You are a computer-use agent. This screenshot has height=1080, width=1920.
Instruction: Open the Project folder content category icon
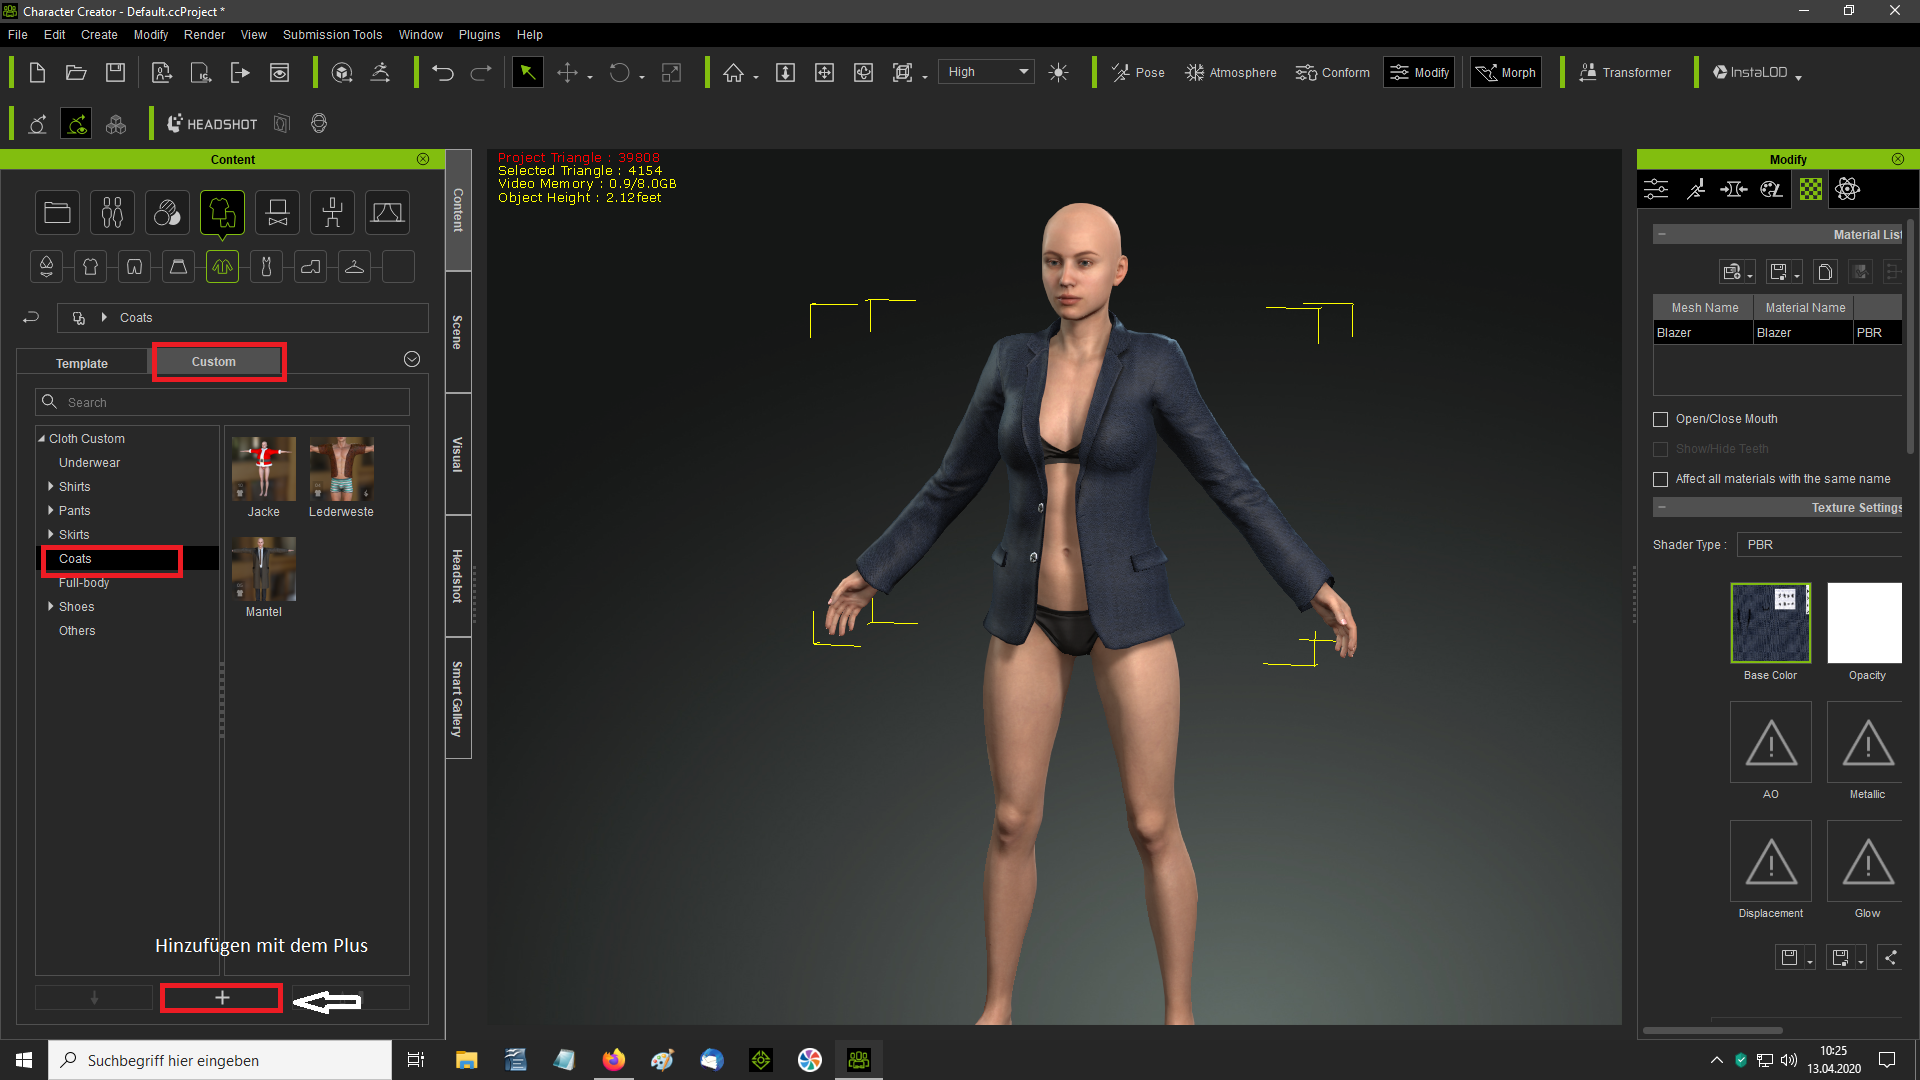[57, 212]
